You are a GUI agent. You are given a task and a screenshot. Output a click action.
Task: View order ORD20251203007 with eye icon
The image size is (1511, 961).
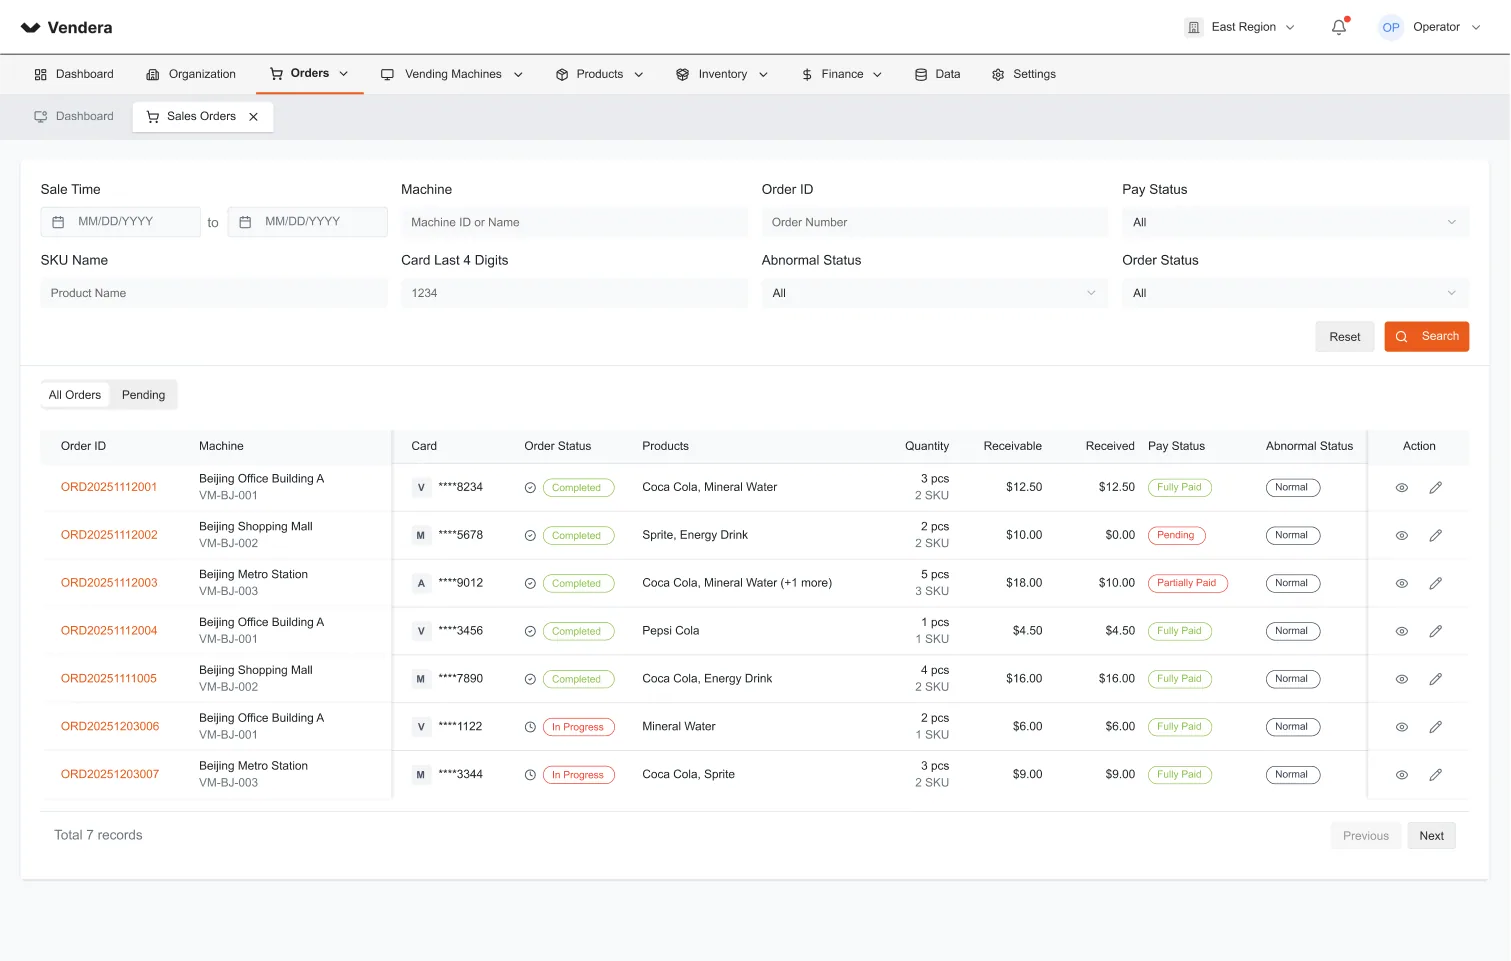(1402, 776)
